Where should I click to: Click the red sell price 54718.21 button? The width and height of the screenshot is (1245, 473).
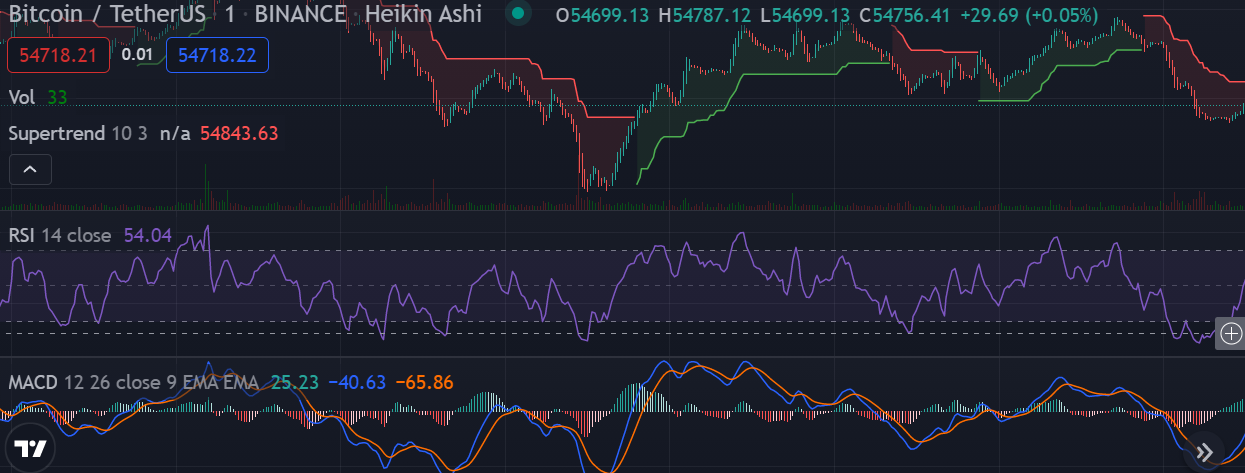(x=58, y=55)
